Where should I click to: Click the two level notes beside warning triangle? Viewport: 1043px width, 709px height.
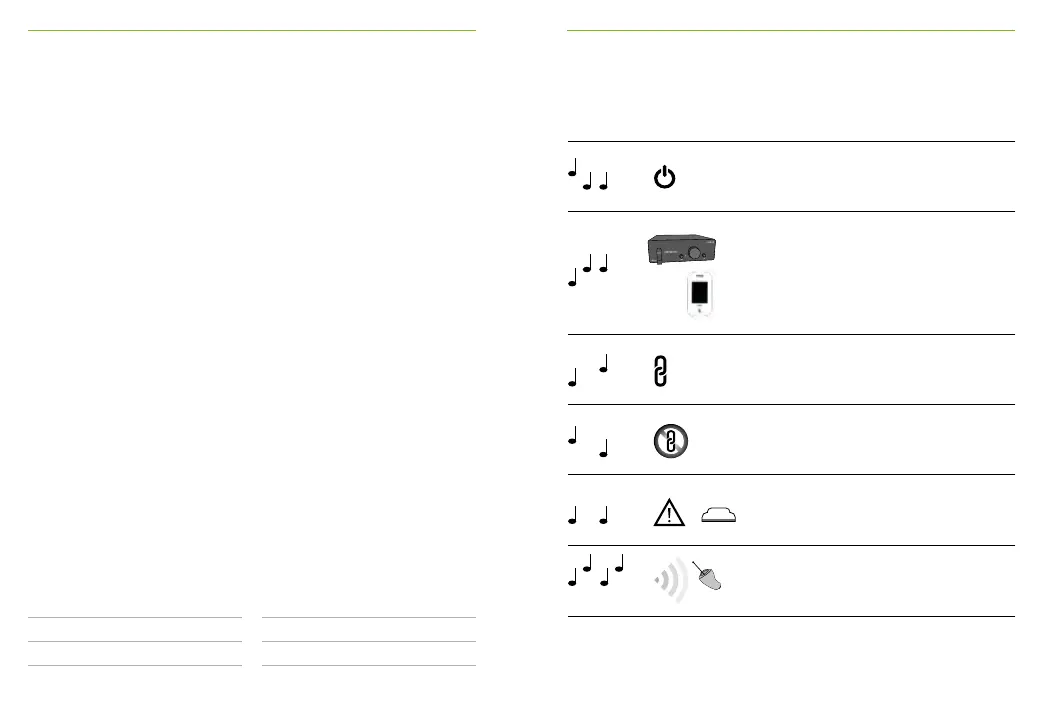coord(588,515)
